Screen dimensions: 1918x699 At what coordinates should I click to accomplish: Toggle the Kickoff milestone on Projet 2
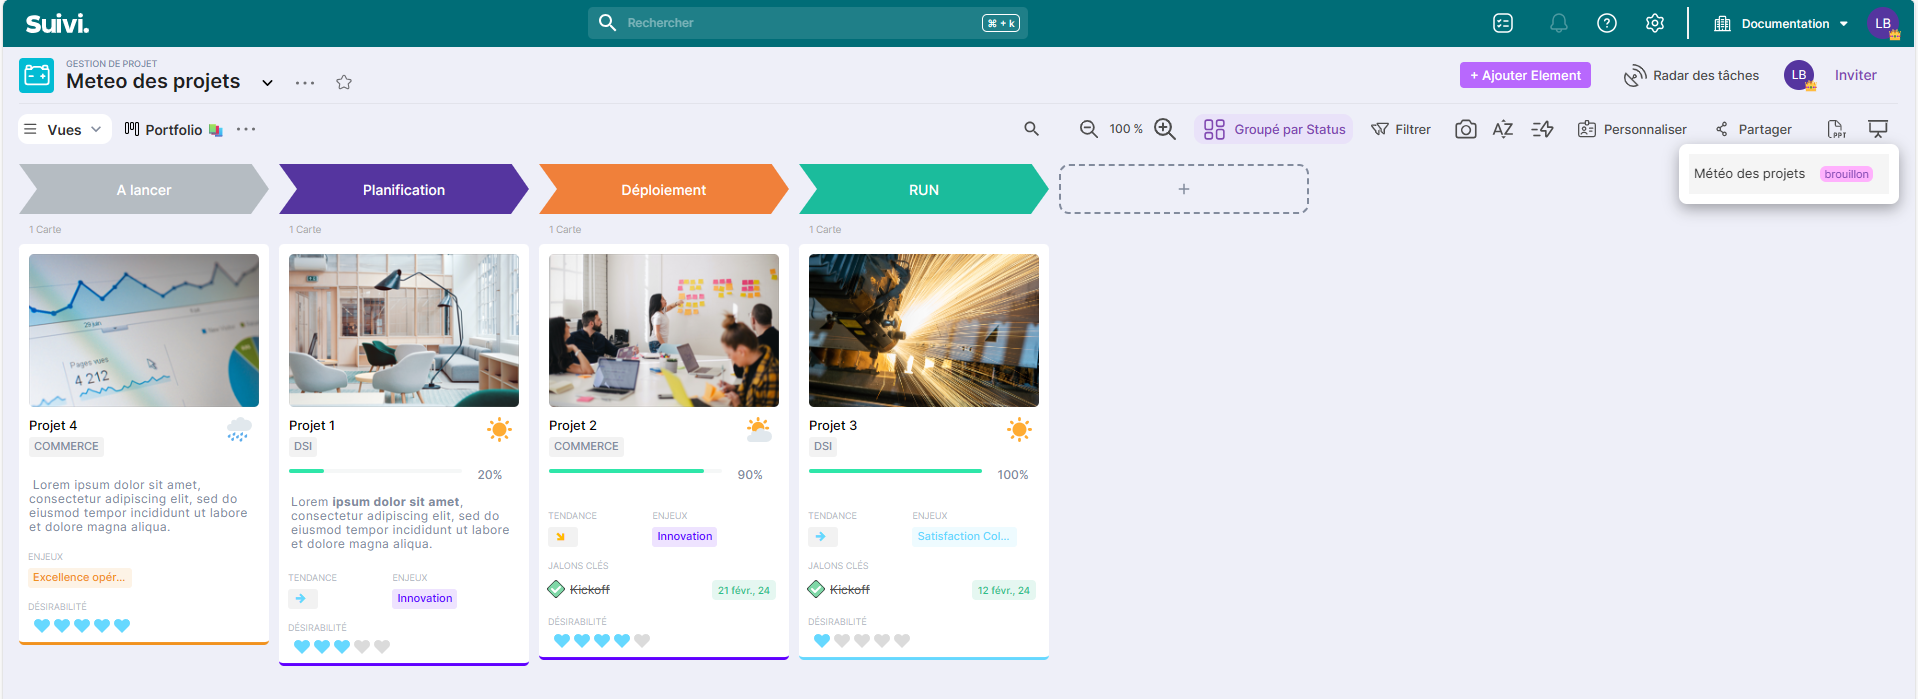(x=557, y=590)
